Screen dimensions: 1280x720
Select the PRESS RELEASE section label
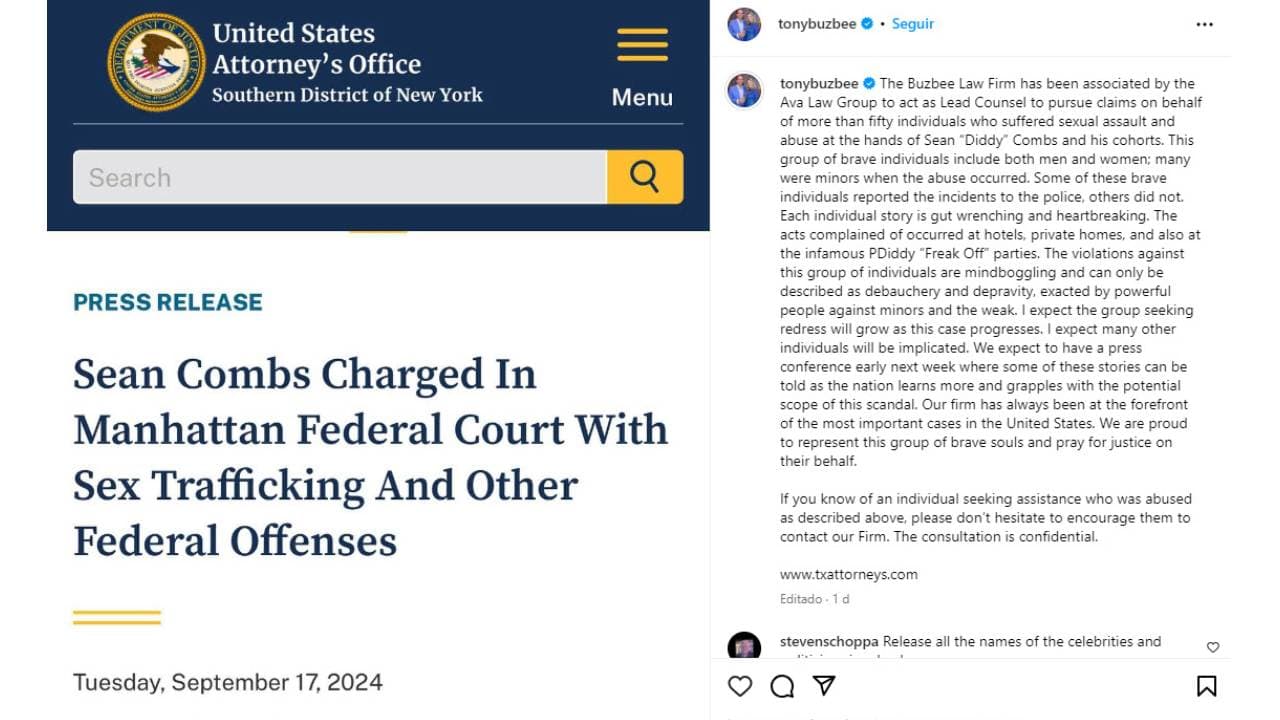(x=167, y=302)
